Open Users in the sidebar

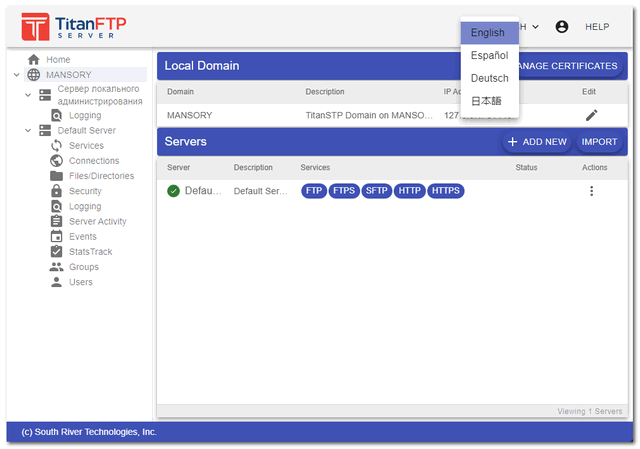80,282
